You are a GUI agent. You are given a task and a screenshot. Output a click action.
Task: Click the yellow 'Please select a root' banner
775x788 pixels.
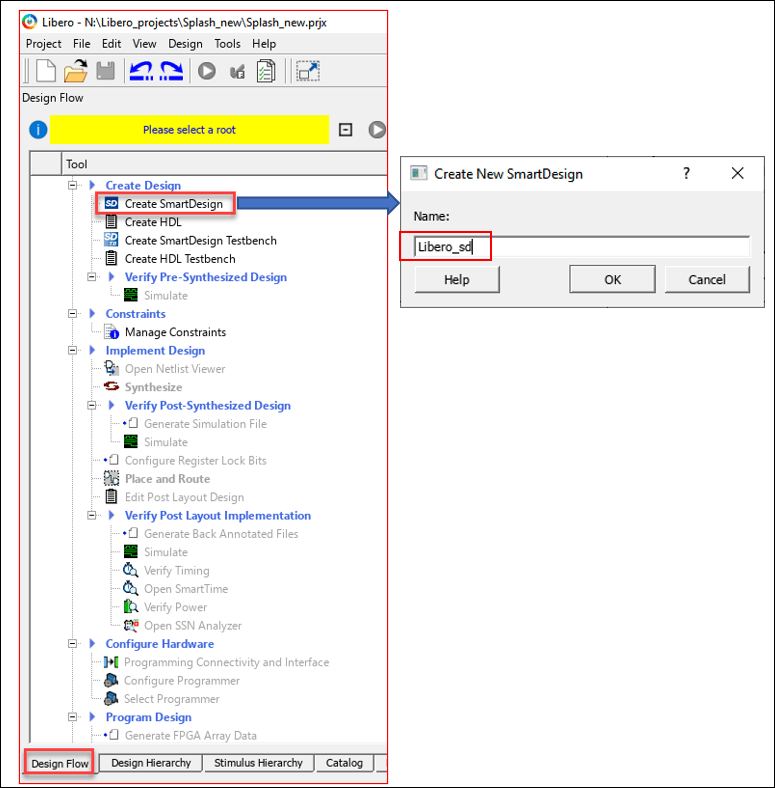[x=189, y=130]
